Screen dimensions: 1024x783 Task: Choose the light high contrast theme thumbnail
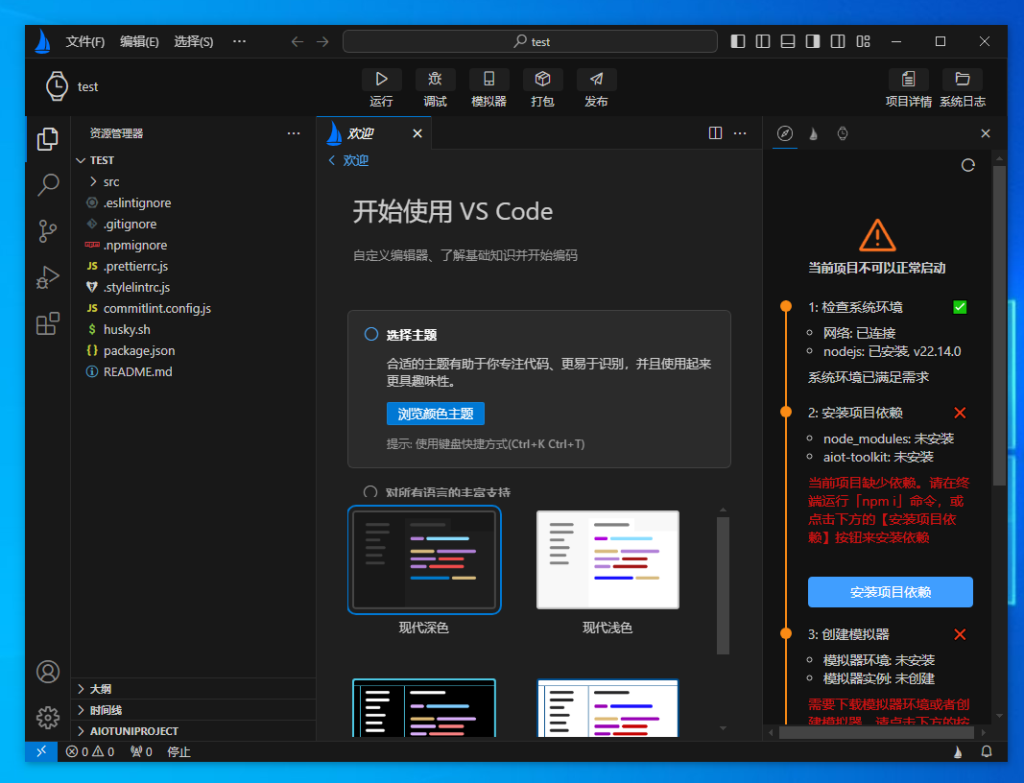(x=608, y=708)
